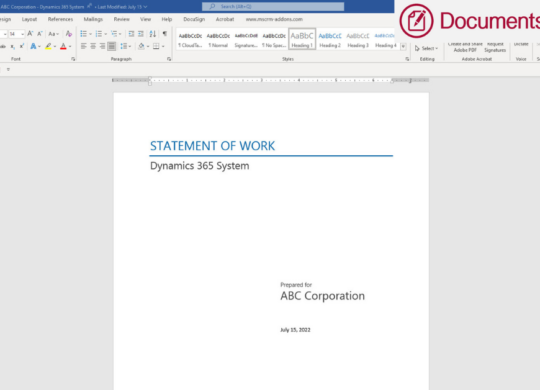The width and height of the screenshot is (540, 390).
Task: Click the Borders icon
Action: pos(156,46)
